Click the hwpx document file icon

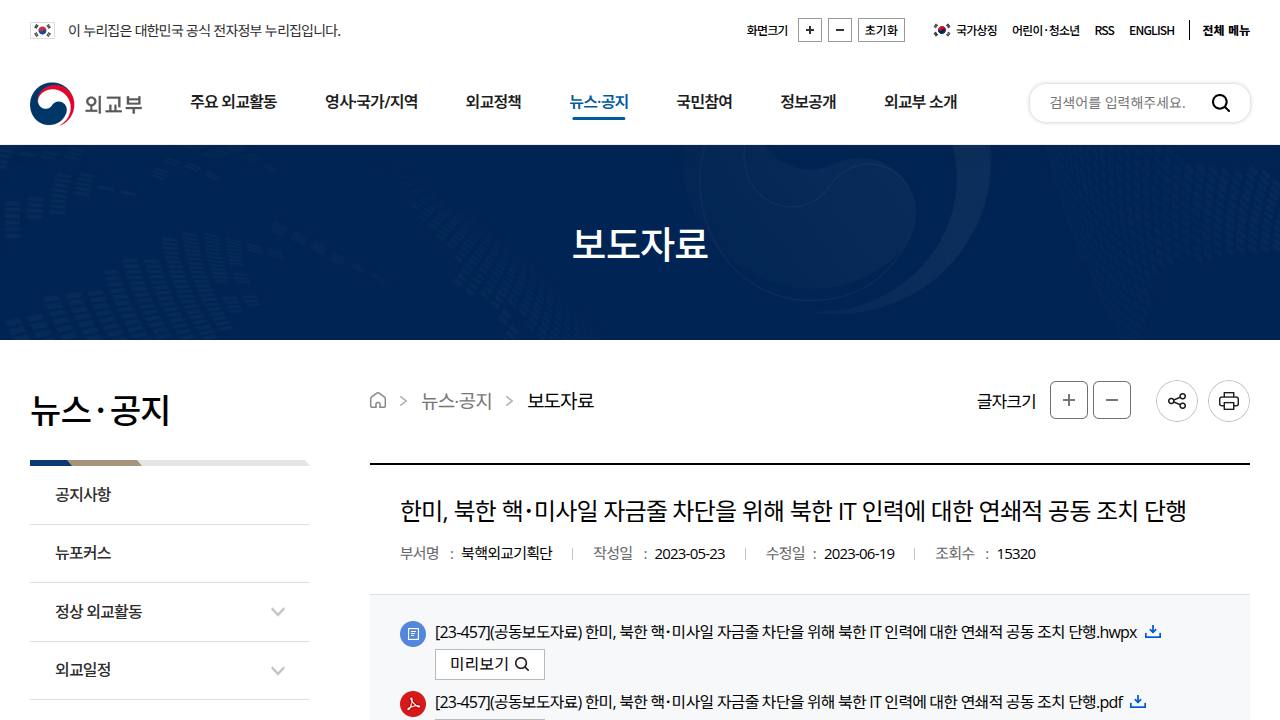tap(413, 633)
